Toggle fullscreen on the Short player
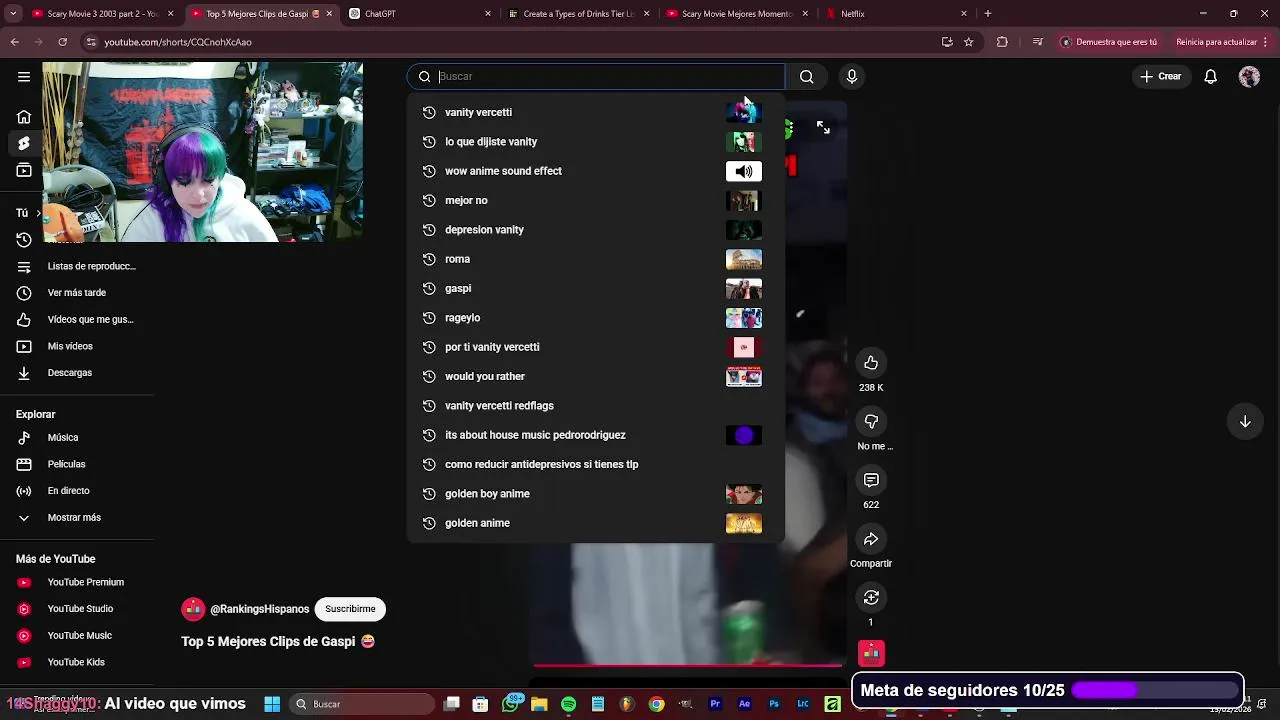 click(x=823, y=127)
